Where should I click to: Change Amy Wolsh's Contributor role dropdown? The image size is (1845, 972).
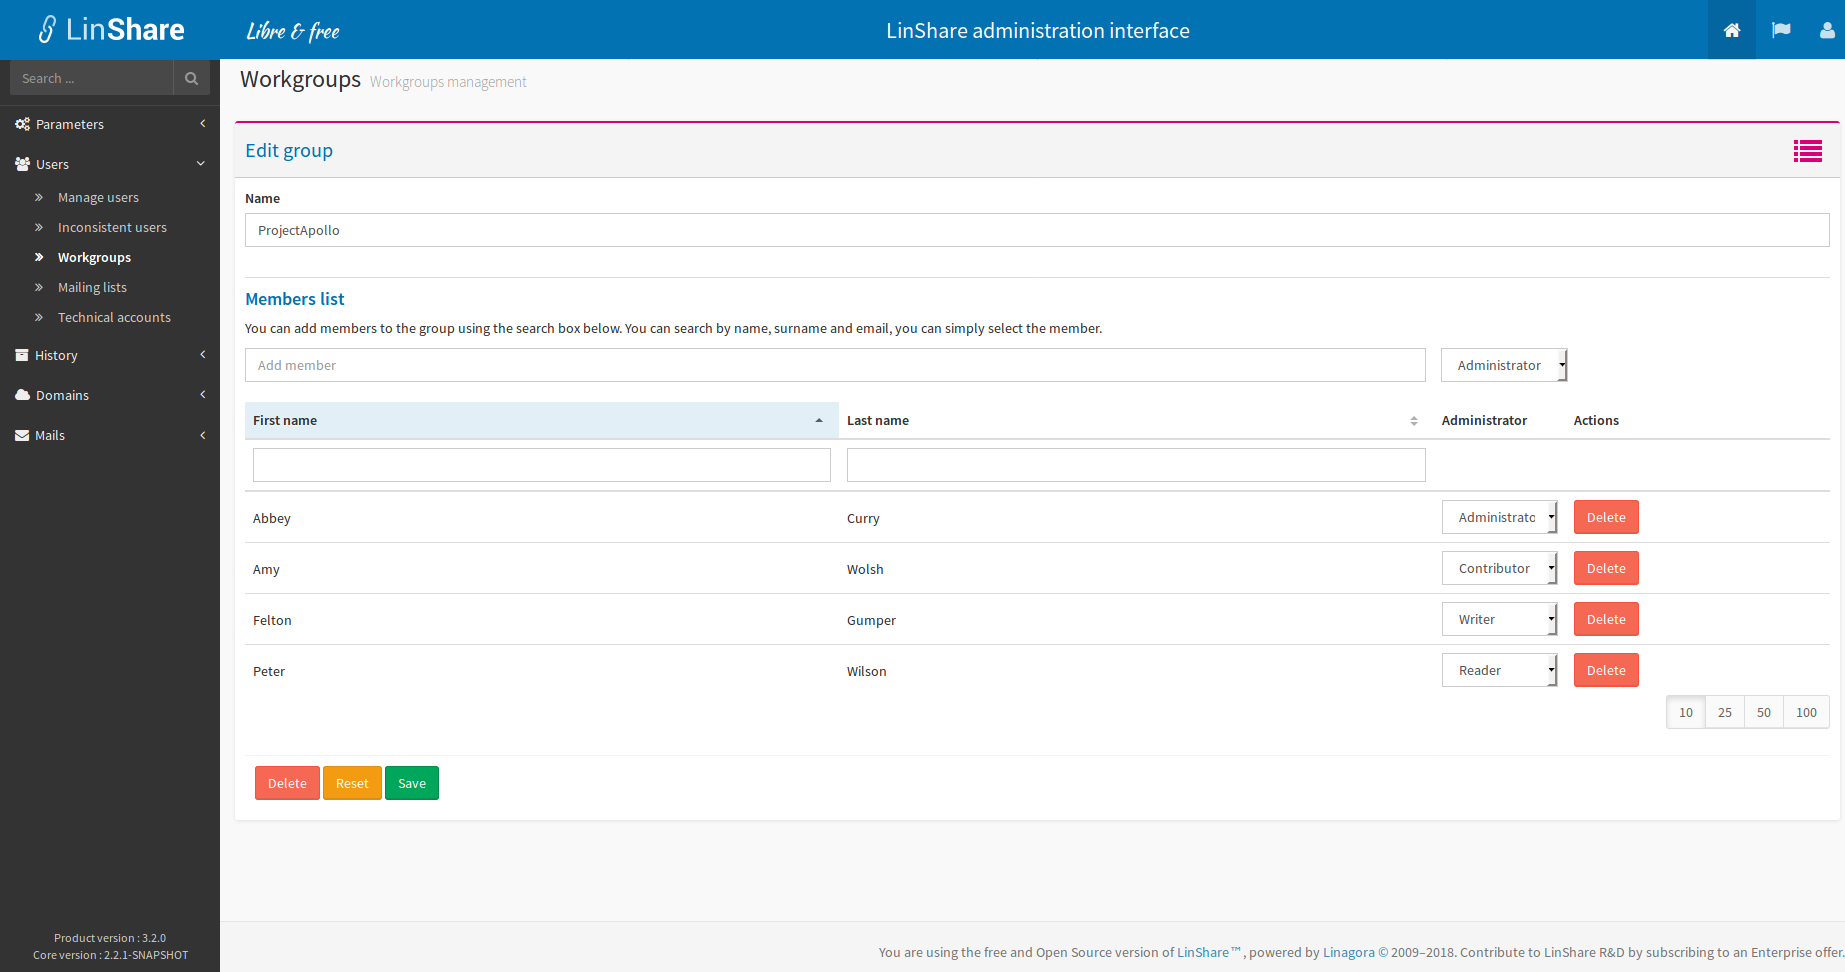pyautogui.click(x=1500, y=568)
